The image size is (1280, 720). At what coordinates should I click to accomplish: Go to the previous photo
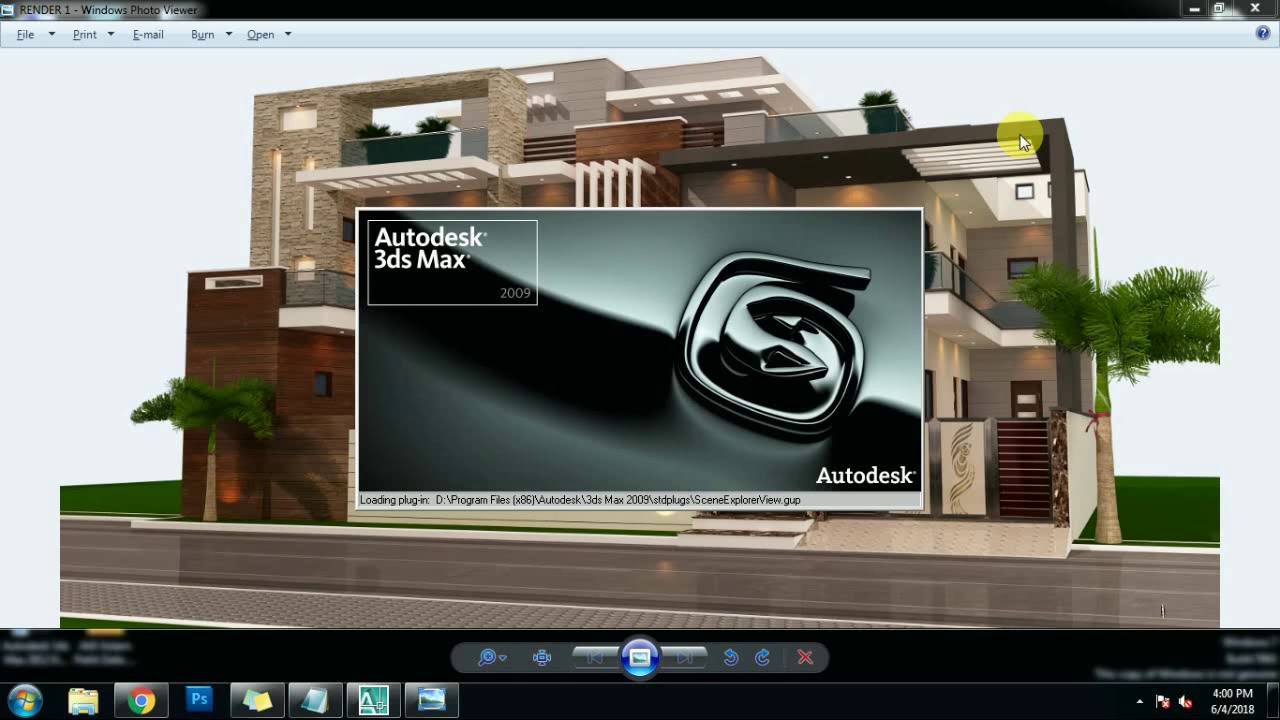[x=594, y=657]
